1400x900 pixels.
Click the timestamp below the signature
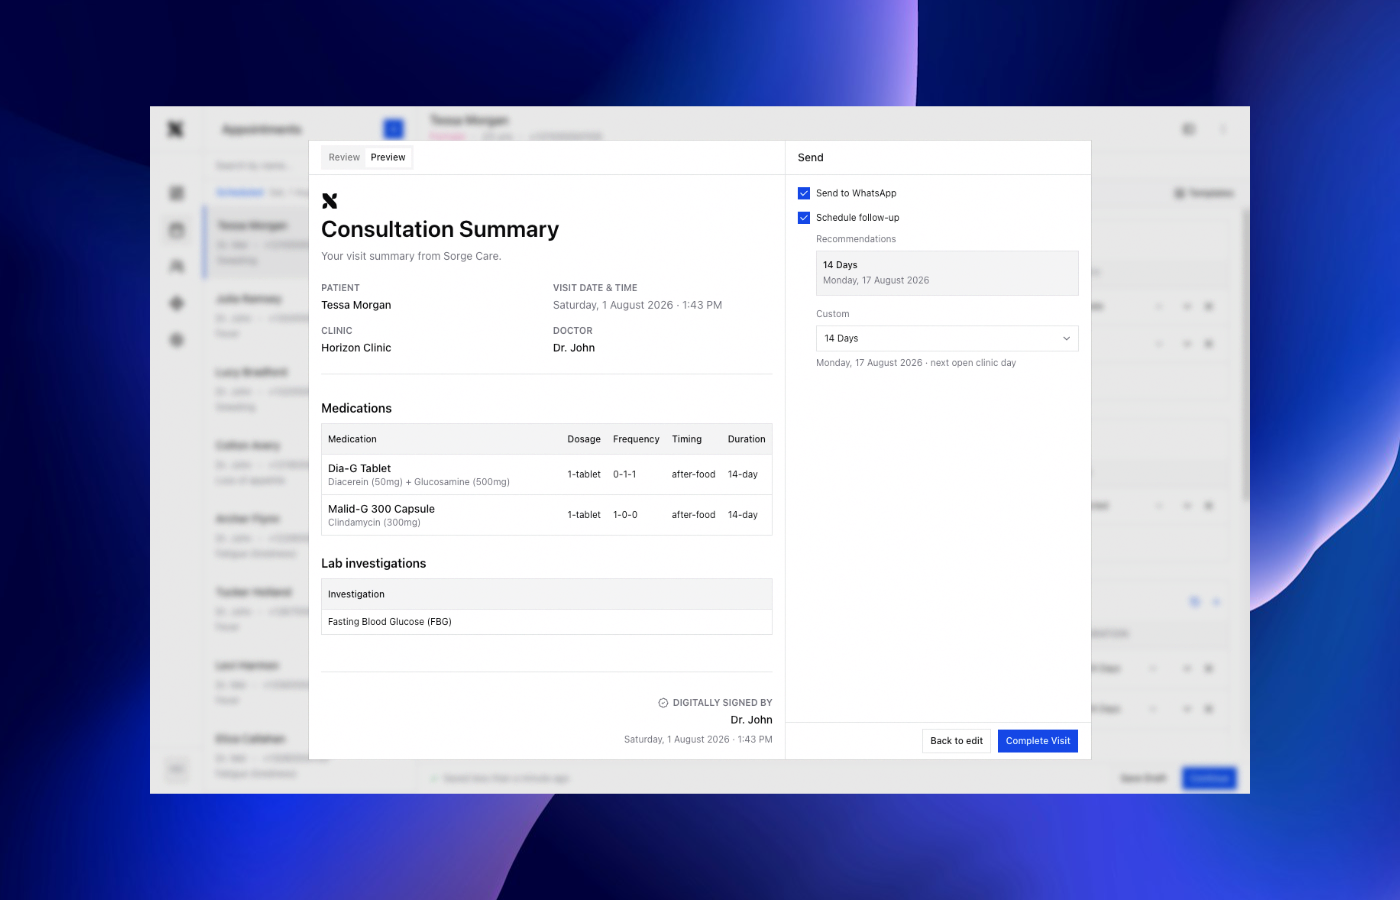(698, 740)
